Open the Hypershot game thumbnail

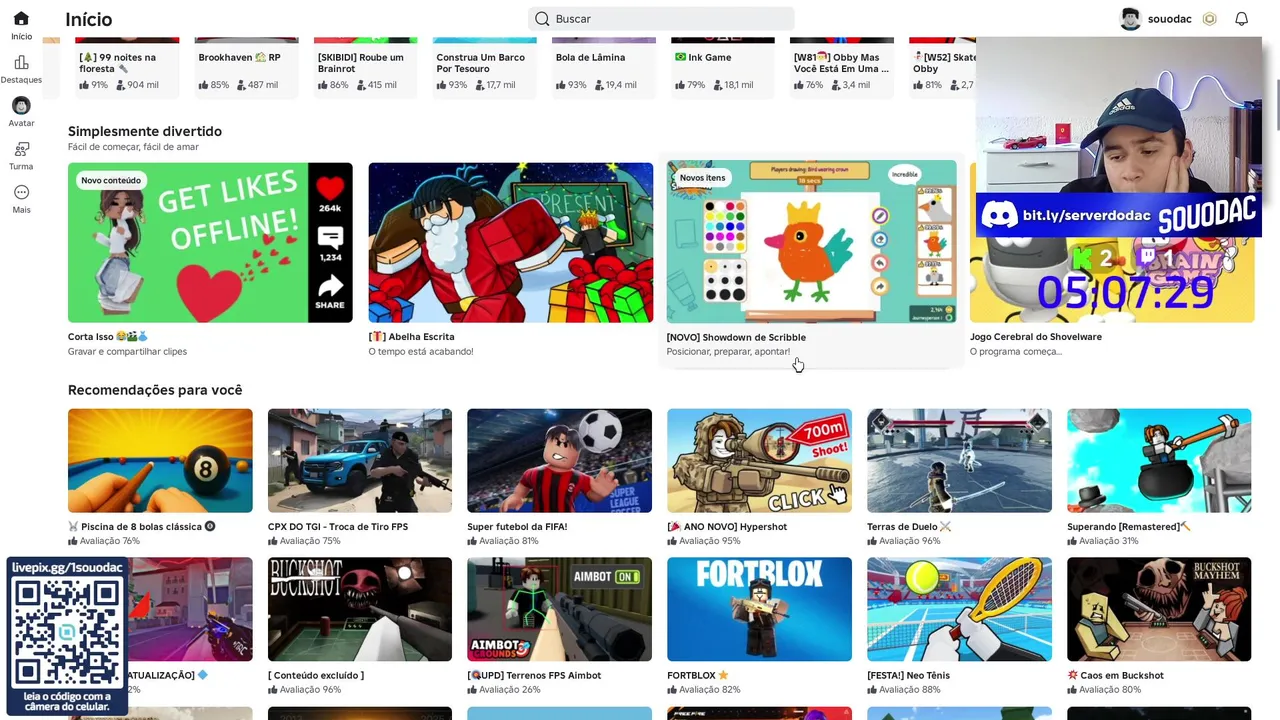(759, 460)
